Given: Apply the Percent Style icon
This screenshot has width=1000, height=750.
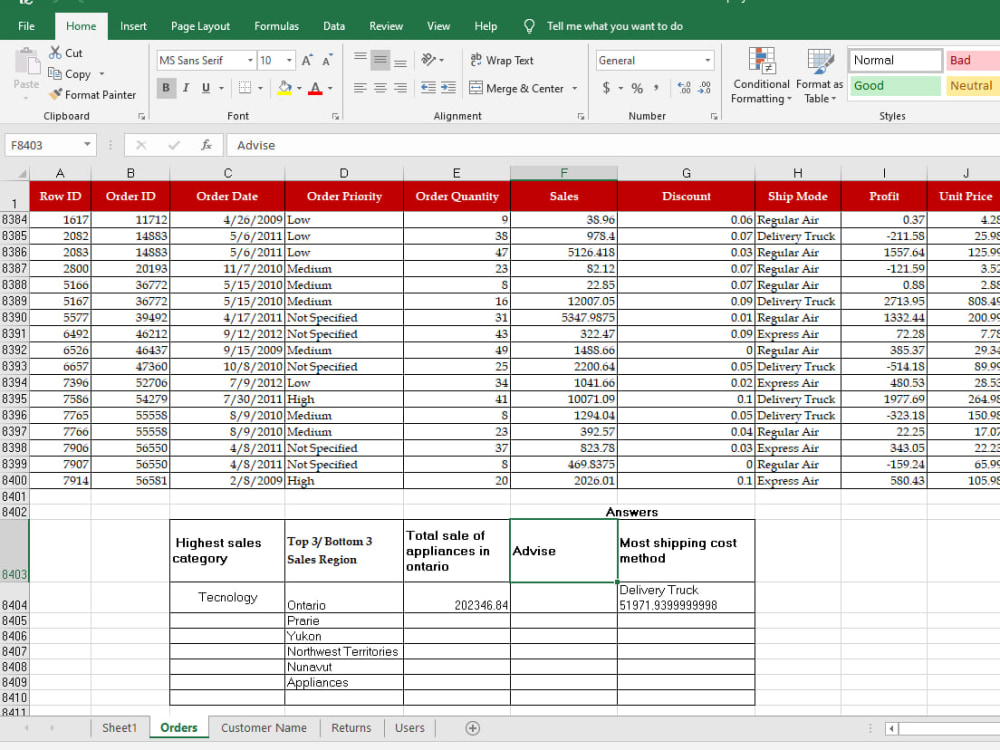Looking at the screenshot, I should coord(637,88).
